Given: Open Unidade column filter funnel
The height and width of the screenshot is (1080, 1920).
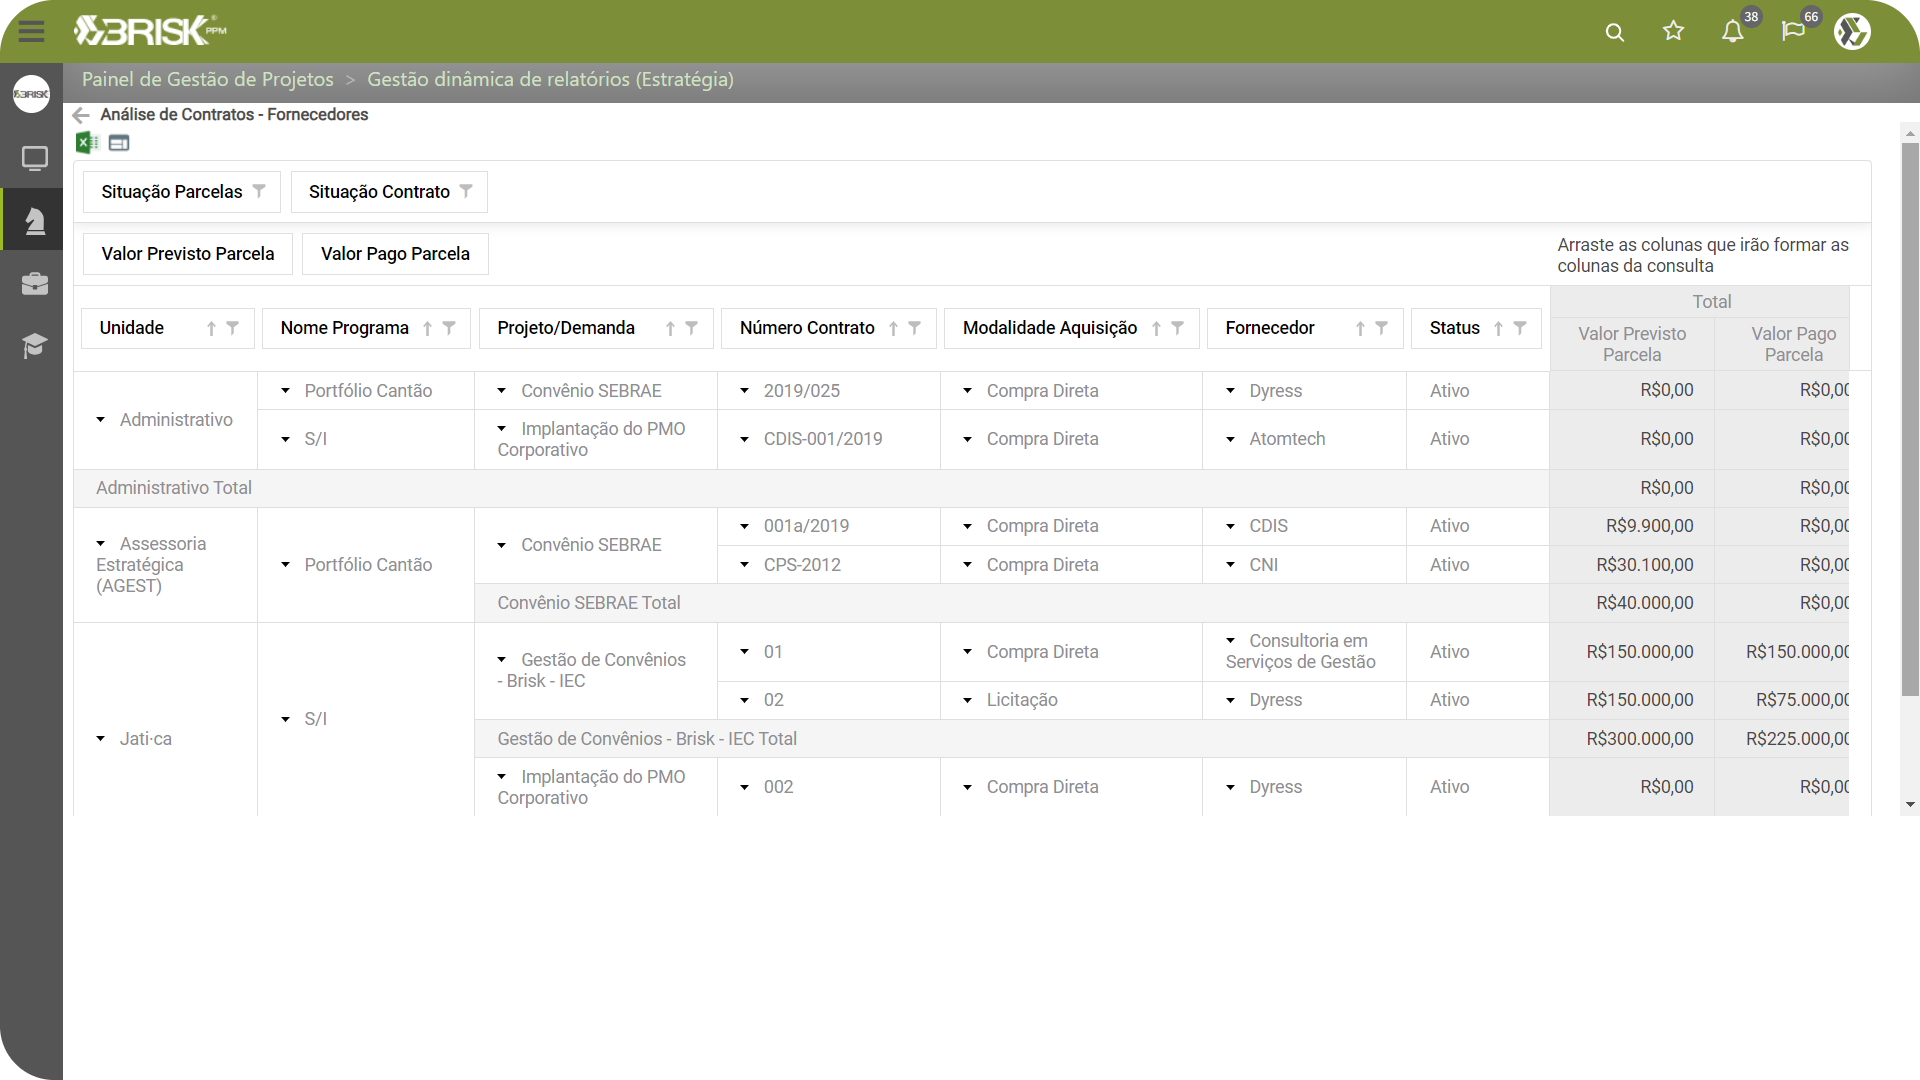Looking at the screenshot, I should click(233, 328).
